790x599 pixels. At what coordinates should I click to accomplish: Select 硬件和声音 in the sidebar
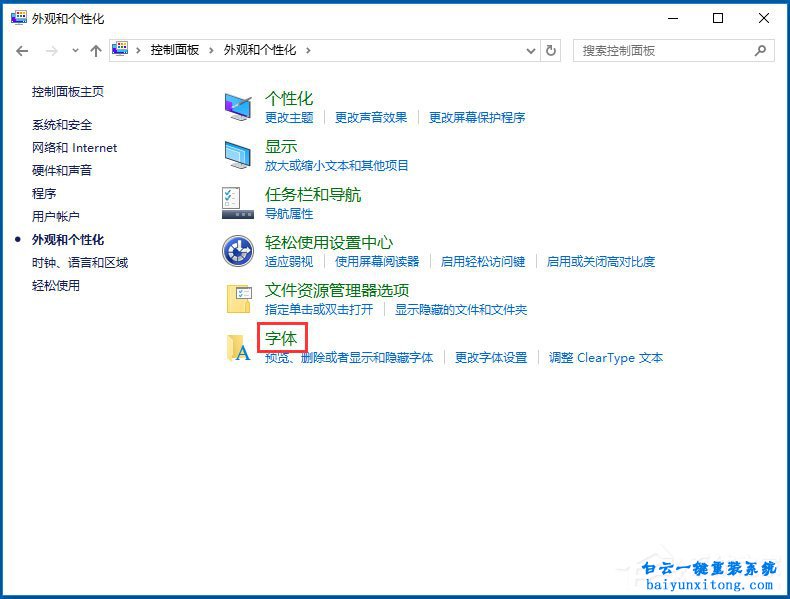pos(62,170)
